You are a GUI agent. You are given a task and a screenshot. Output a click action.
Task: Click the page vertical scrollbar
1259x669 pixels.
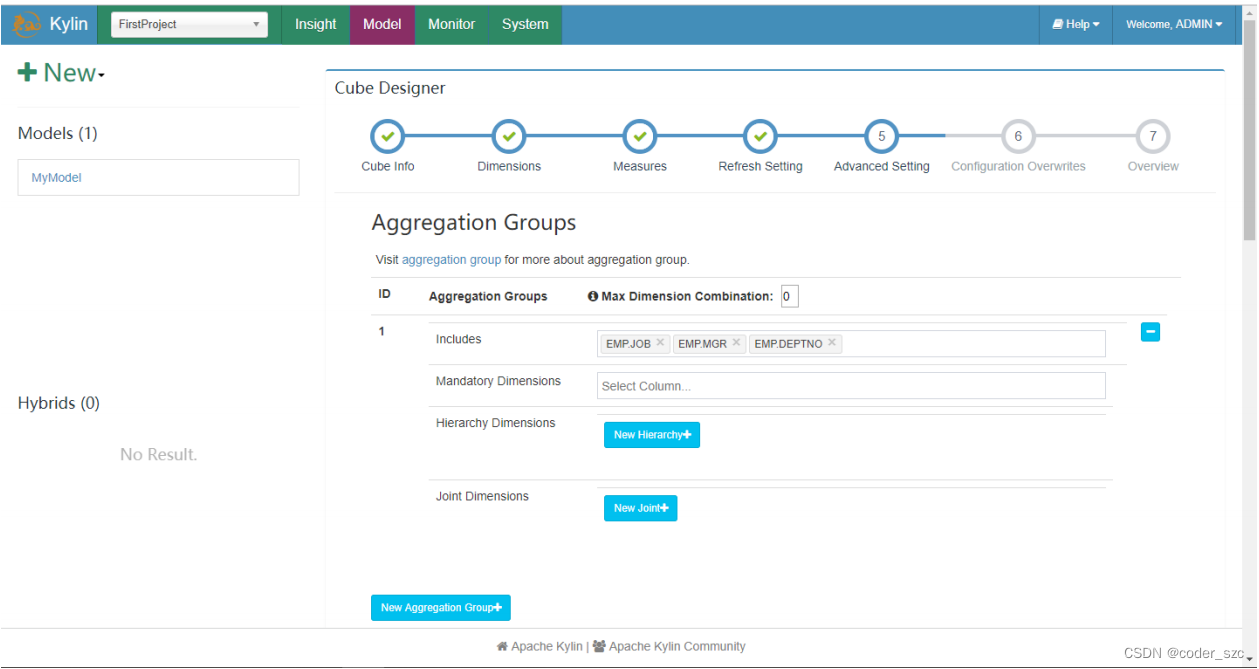pyautogui.click(x=1249, y=130)
